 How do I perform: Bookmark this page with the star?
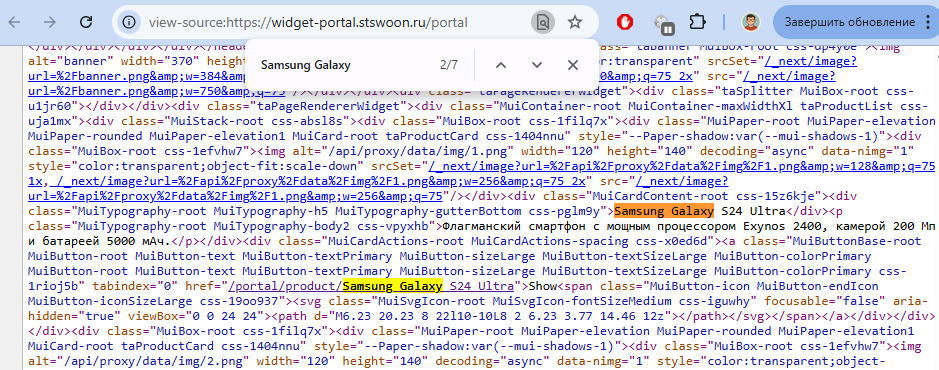575,23
